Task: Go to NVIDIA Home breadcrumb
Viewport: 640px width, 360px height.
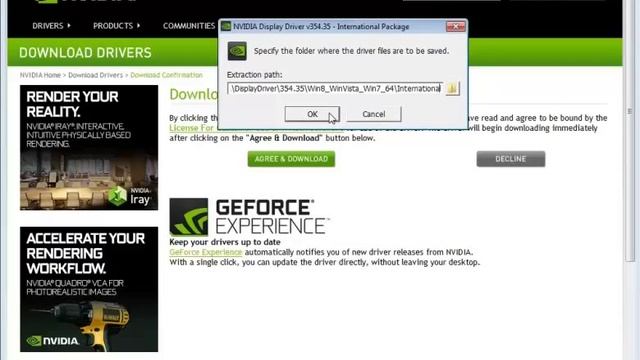Action: (x=40, y=75)
